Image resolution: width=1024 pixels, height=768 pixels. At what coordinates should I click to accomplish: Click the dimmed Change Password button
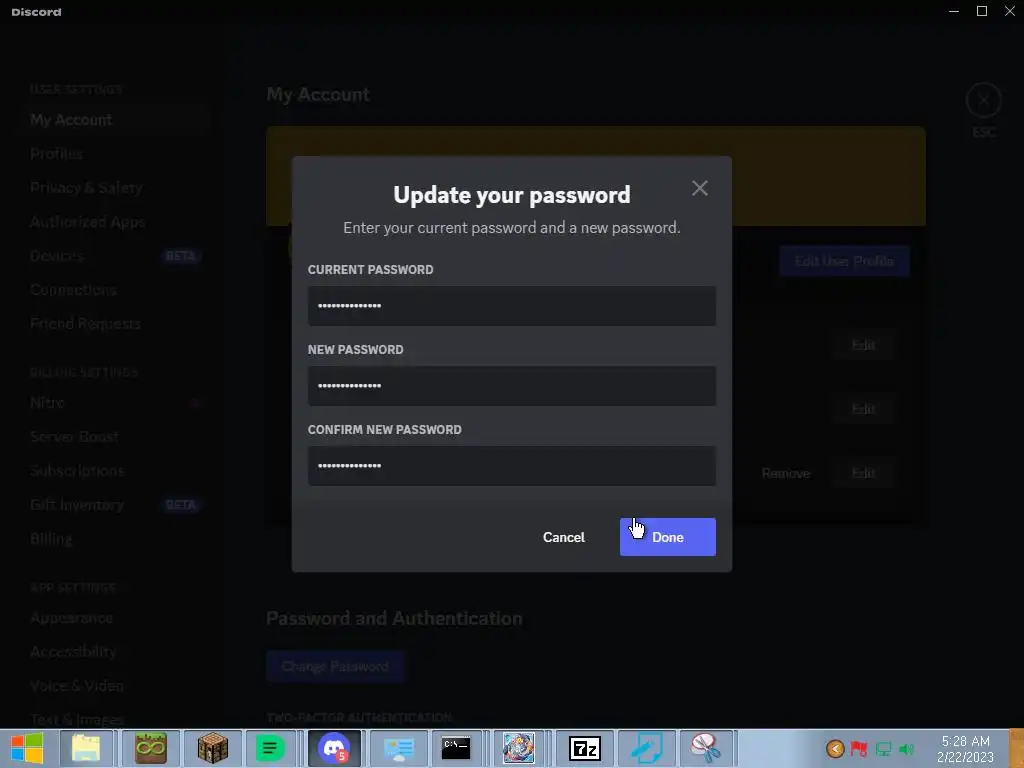tap(335, 666)
